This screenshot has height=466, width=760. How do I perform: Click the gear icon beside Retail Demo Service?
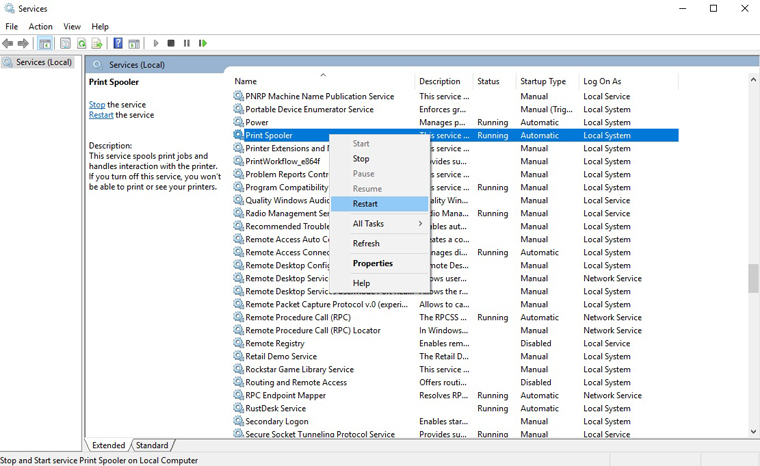coord(238,356)
